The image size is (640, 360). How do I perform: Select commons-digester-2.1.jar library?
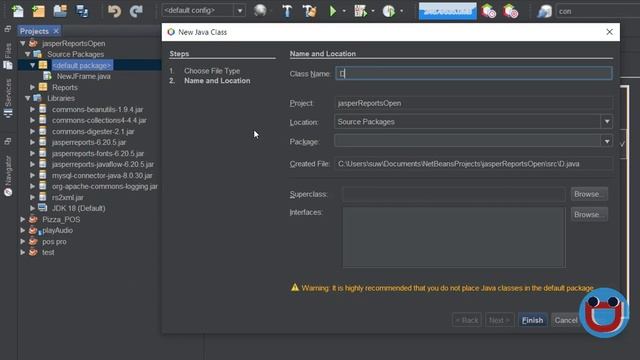[93, 131]
